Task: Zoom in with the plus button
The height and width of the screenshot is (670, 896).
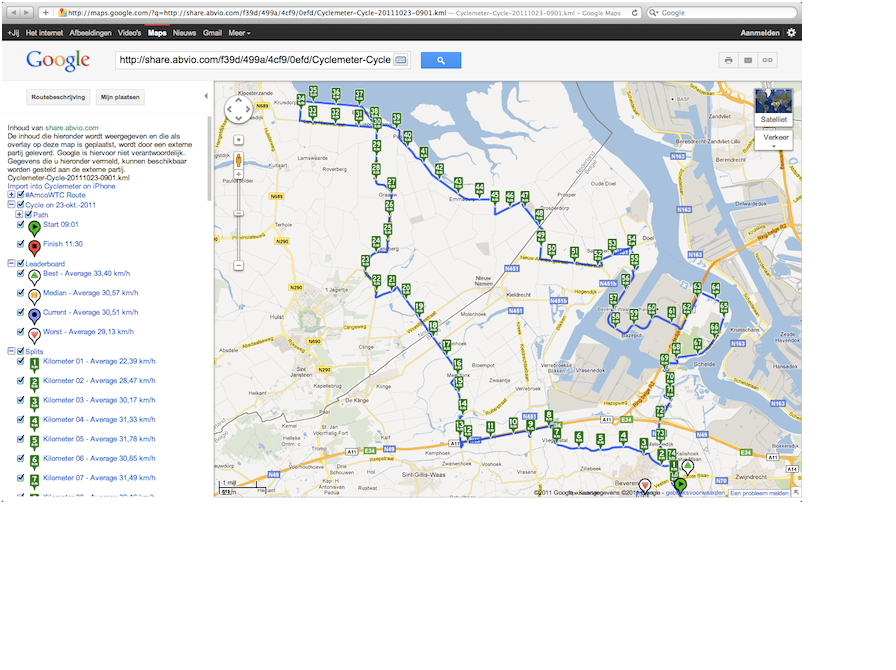Action: click(x=239, y=175)
